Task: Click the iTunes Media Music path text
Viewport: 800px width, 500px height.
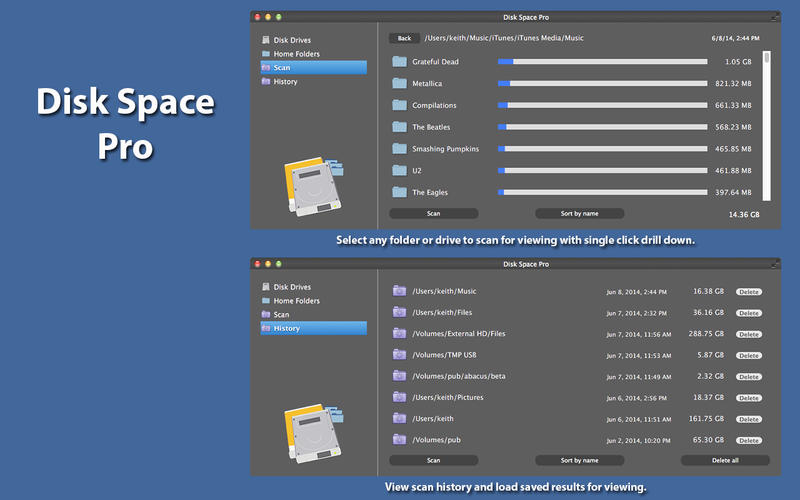Action: pyautogui.click(x=504, y=38)
